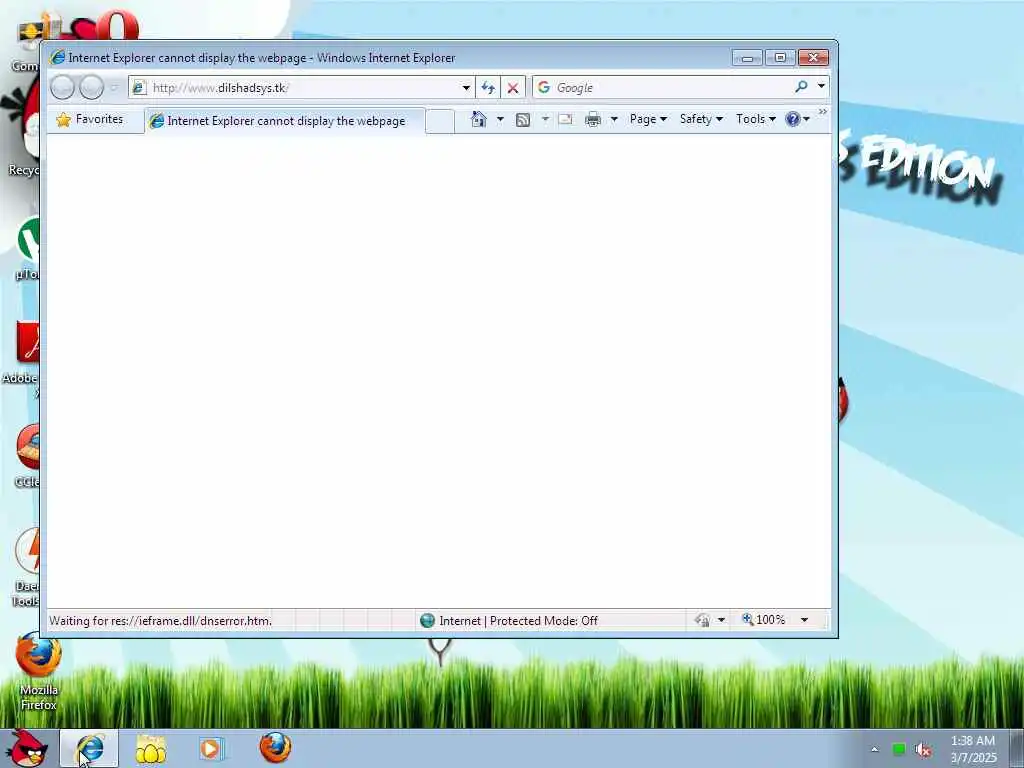Viewport: 1024px width, 768px height.
Task: Open the Page menu
Action: (648, 119)
